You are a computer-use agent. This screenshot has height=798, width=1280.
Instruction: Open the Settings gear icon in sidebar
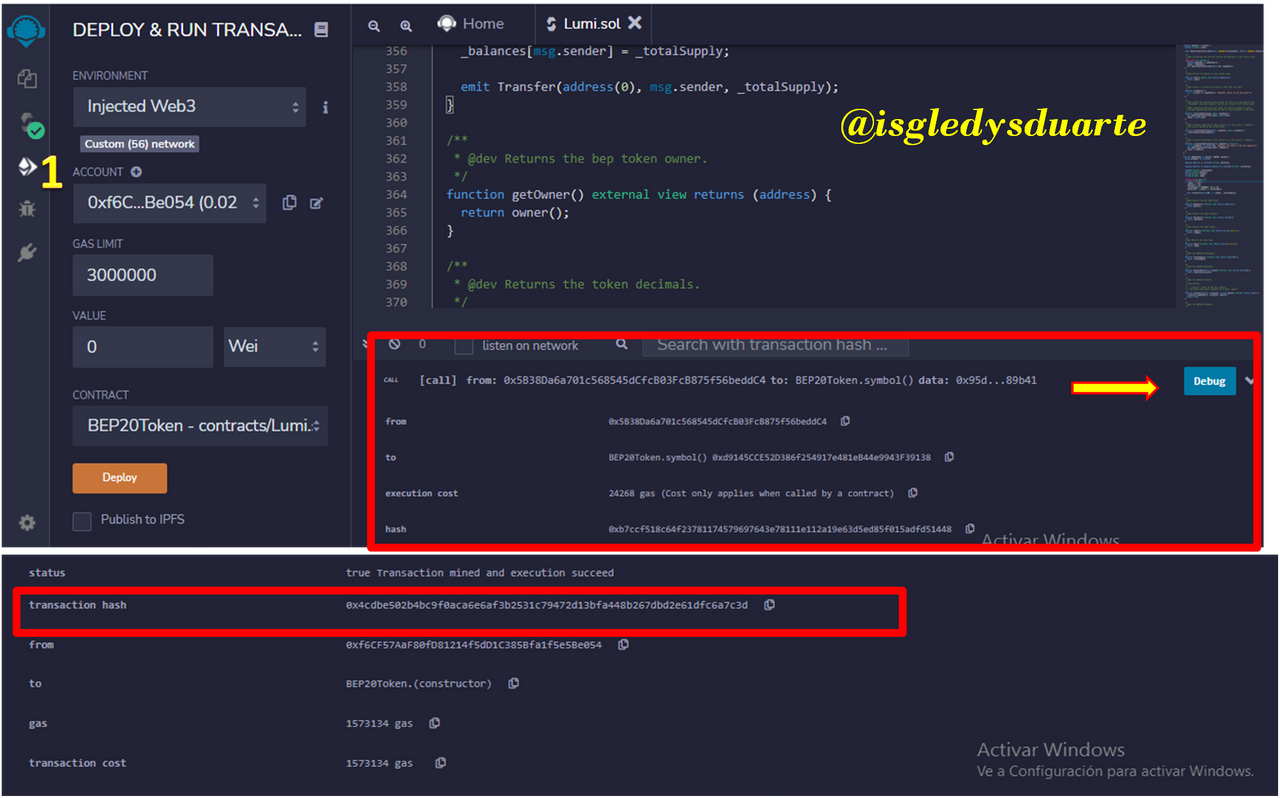(x=27, y=522)
